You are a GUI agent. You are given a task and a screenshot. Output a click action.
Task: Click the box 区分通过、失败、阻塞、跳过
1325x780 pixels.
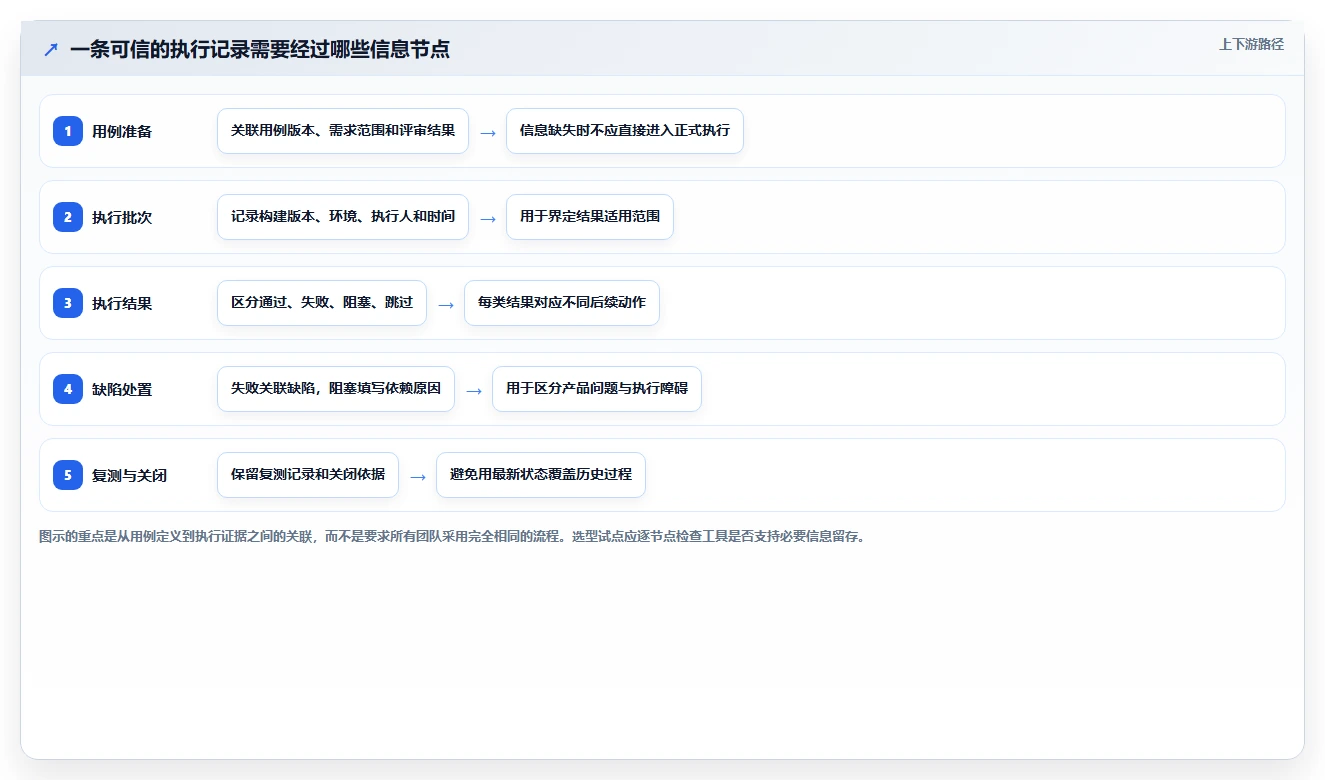pyautogui.click(x=322, y=303)
